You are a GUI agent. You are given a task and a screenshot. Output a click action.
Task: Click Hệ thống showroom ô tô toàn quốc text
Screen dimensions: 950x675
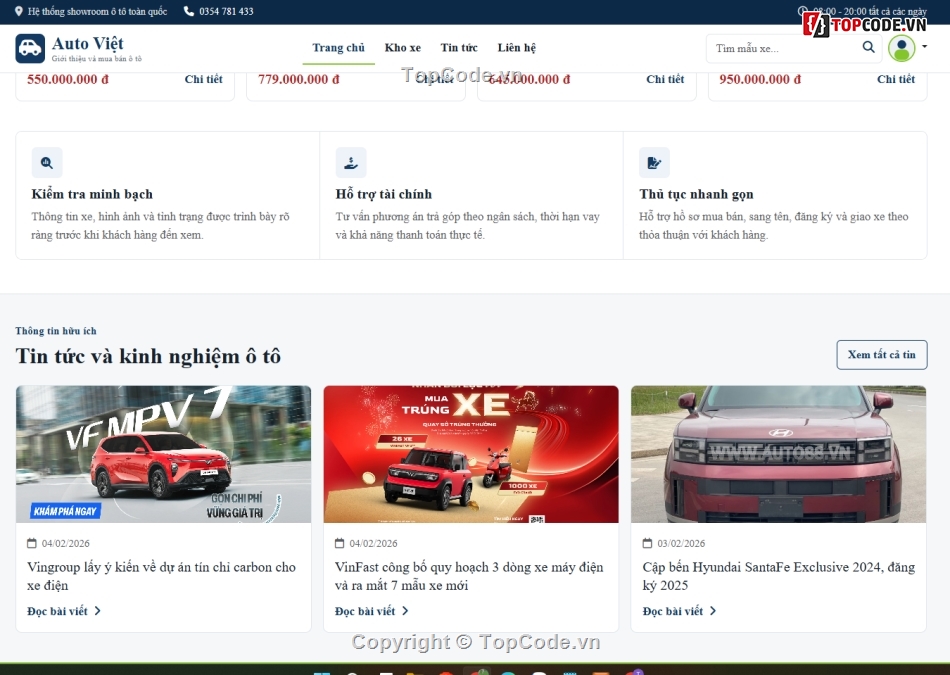(x=97, y=12)
